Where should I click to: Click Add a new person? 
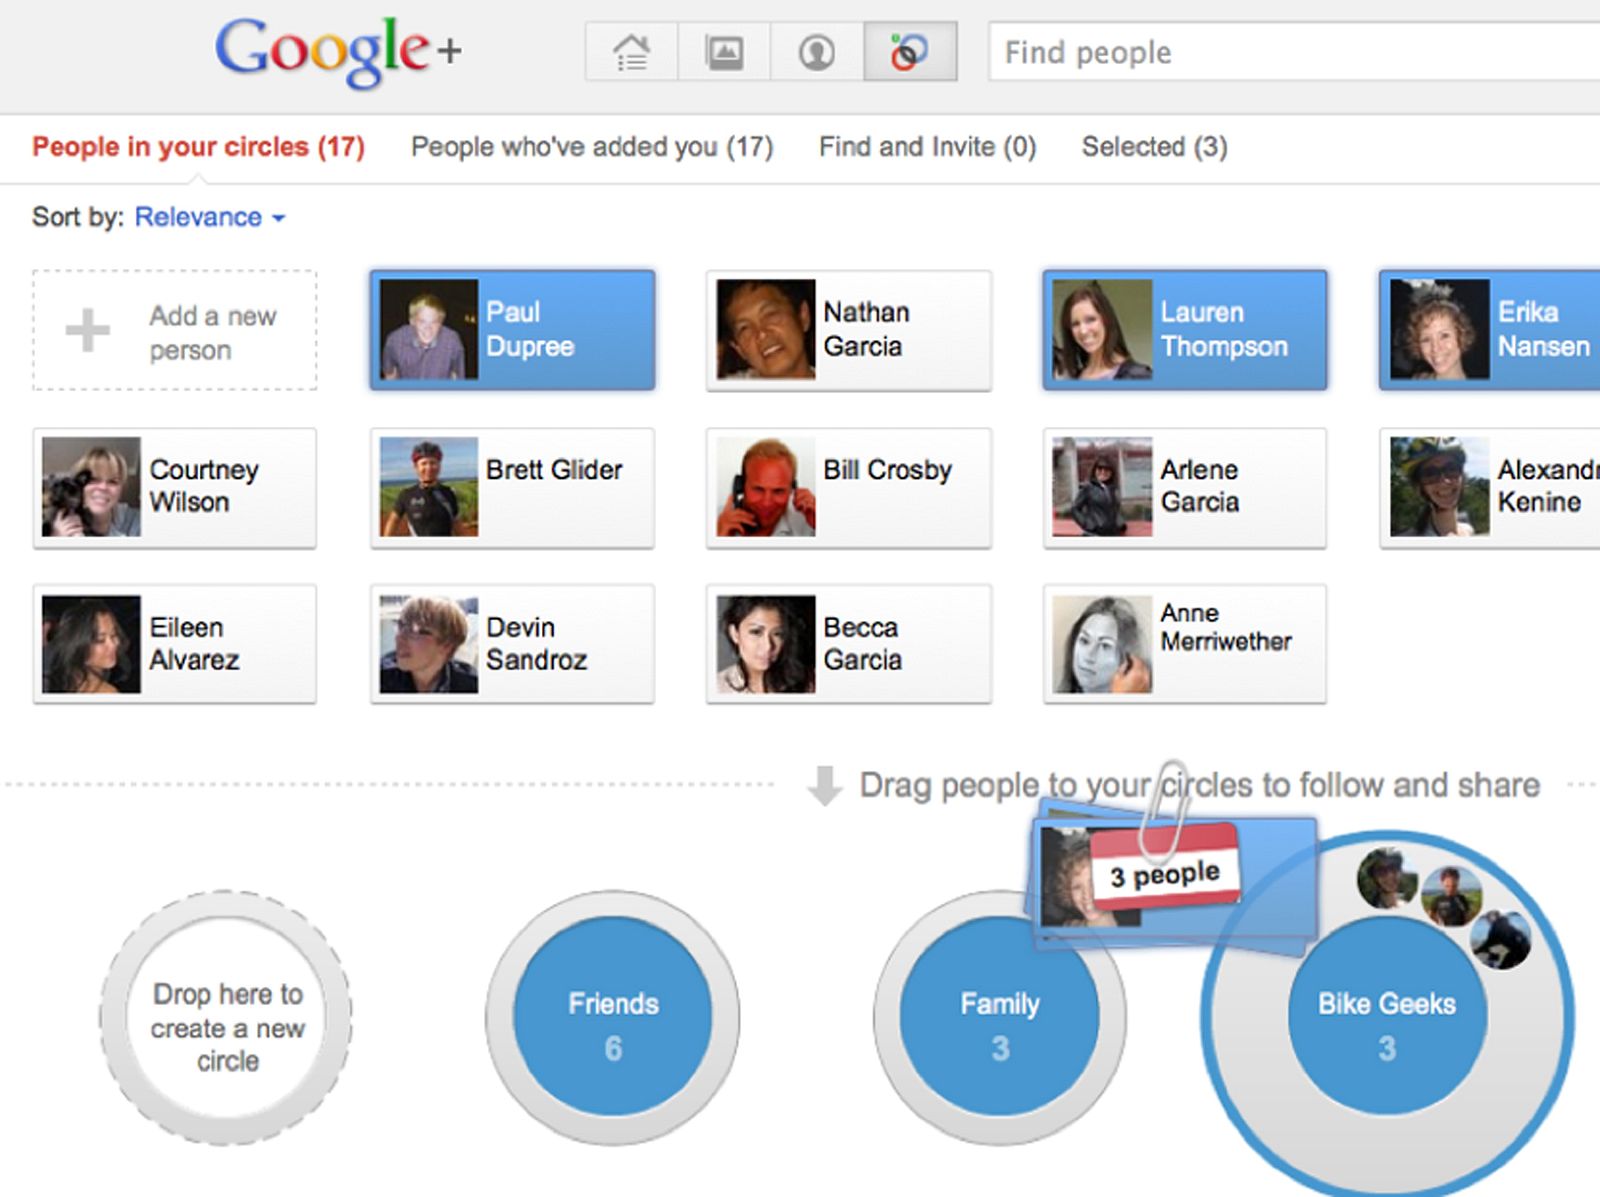(176, 331)
